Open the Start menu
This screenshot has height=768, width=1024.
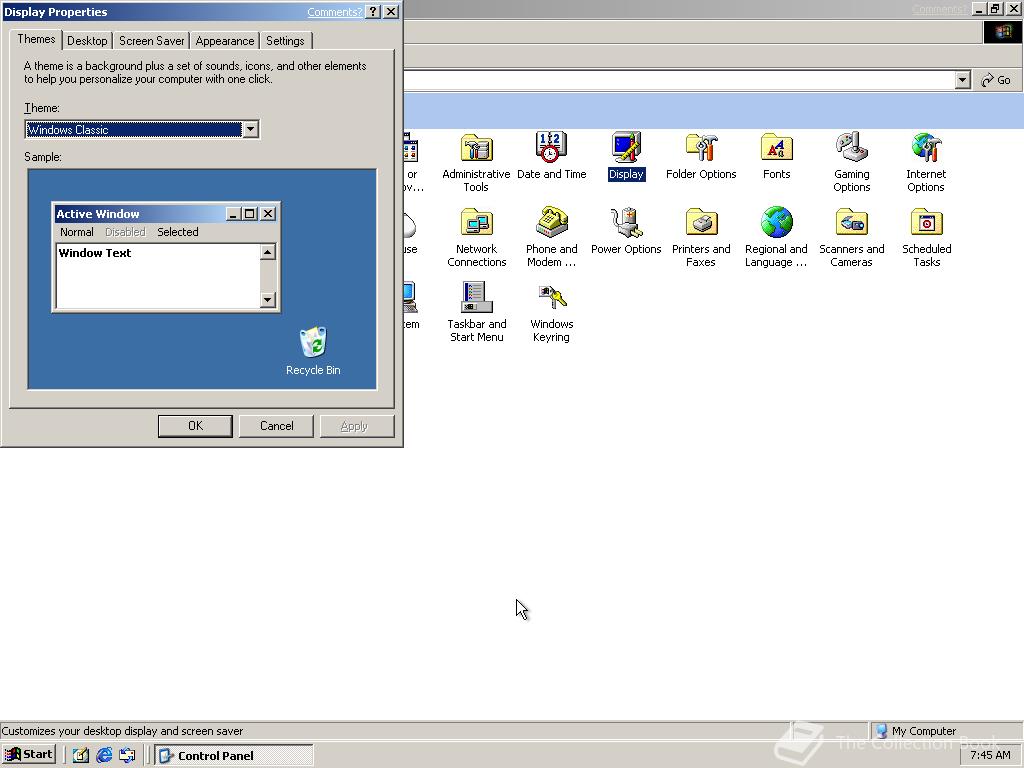(29, 755)
